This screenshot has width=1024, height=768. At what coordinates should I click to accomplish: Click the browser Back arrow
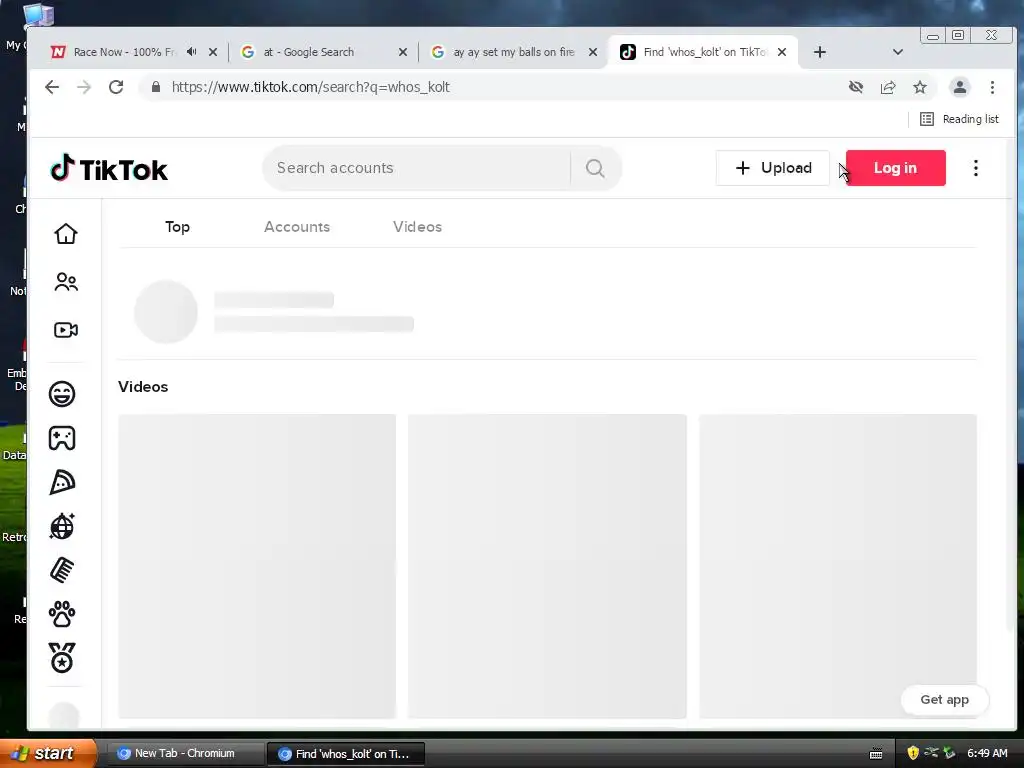[x=52, y=87]
